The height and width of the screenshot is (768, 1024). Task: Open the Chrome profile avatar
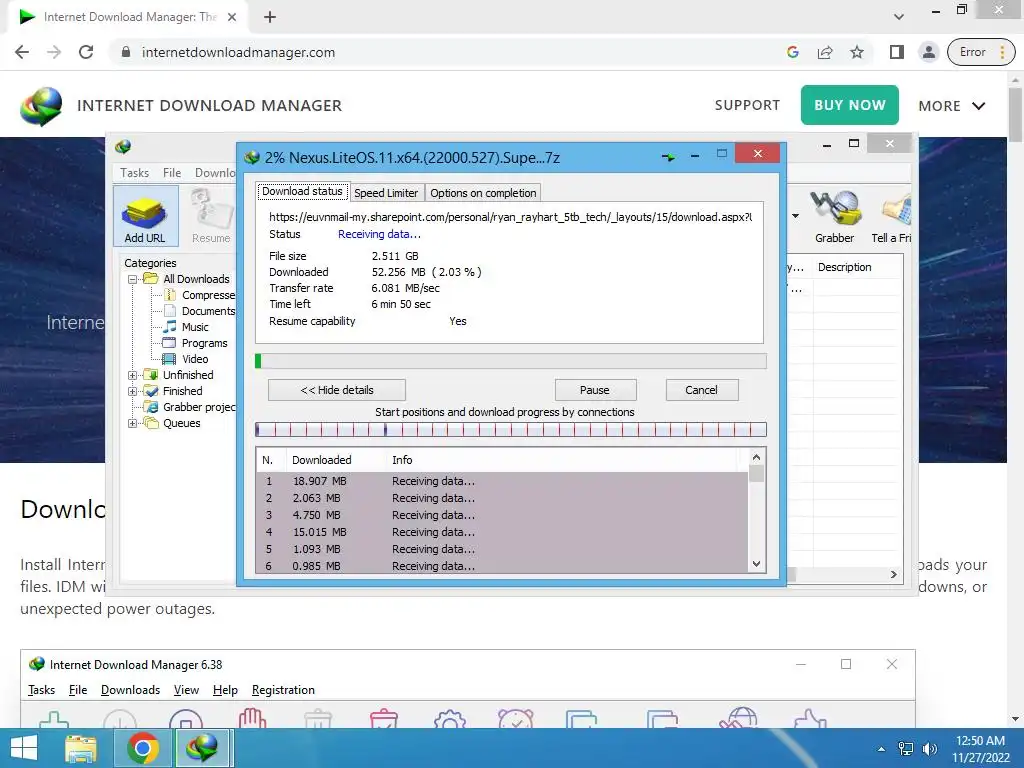click(x=929, y=52)
